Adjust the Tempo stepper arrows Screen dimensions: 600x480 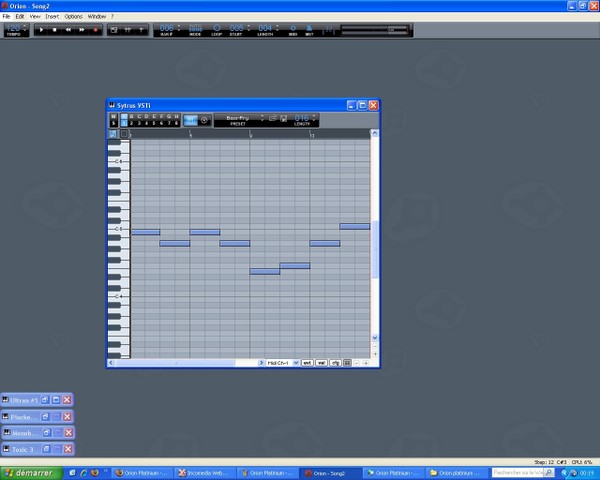pyautogui.click(x=25, y=28)
